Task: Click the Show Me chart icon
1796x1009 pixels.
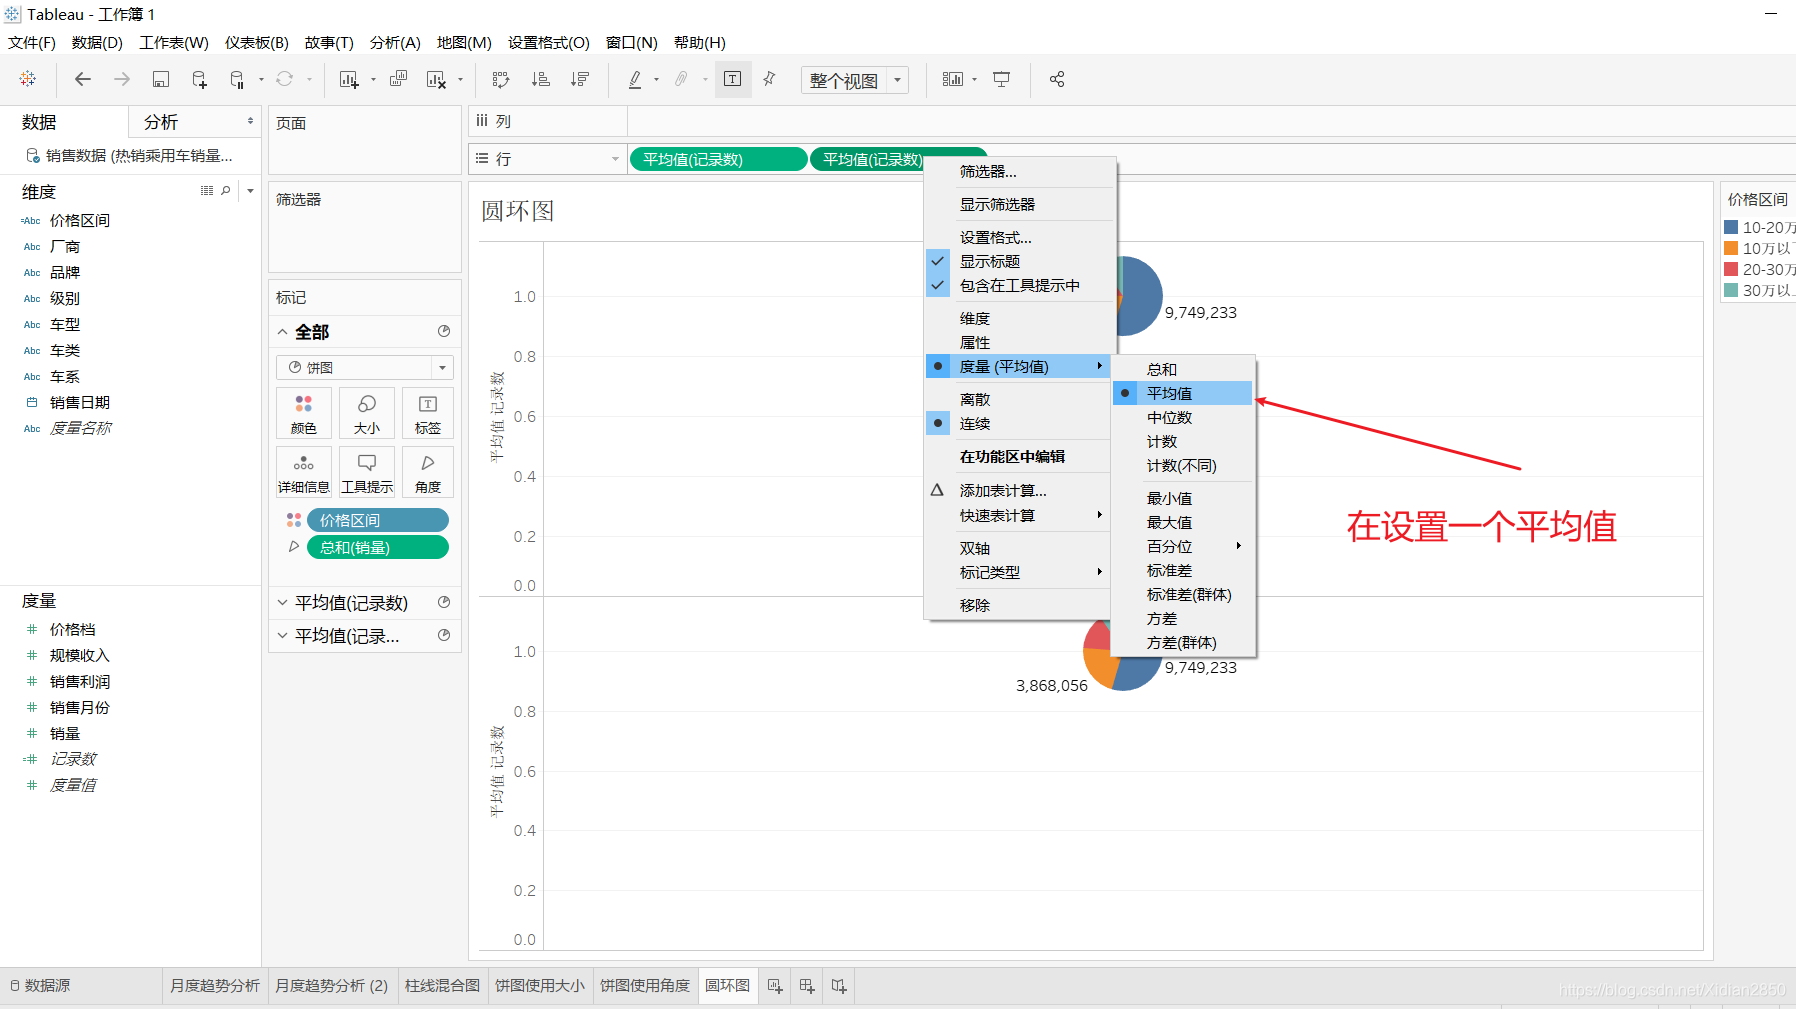Action: (953, 79)
